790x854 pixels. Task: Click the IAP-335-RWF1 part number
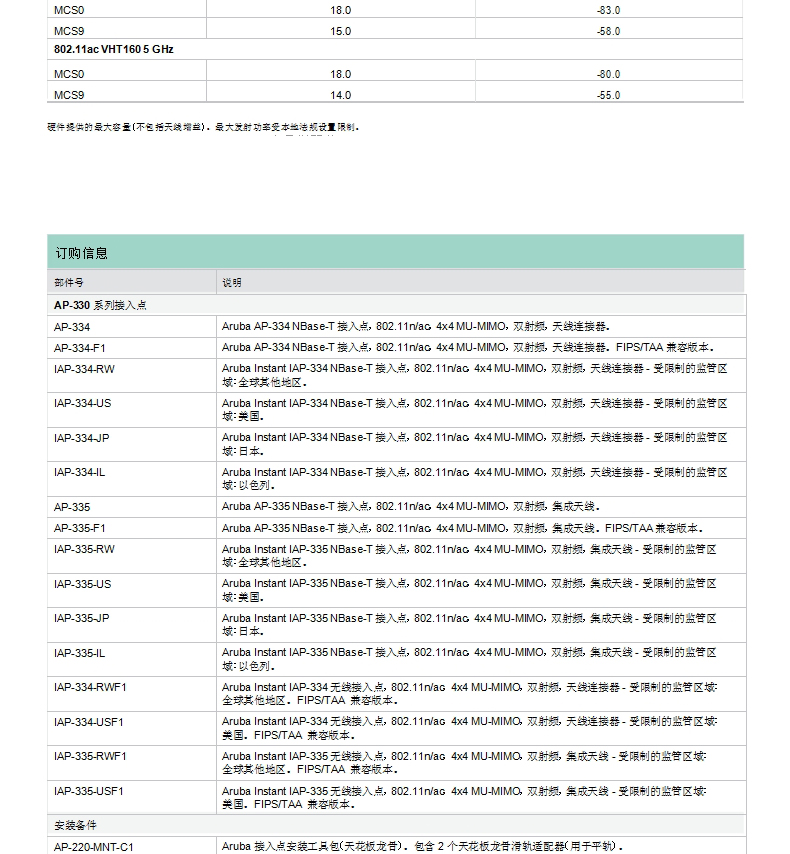[x=90, y=757]
